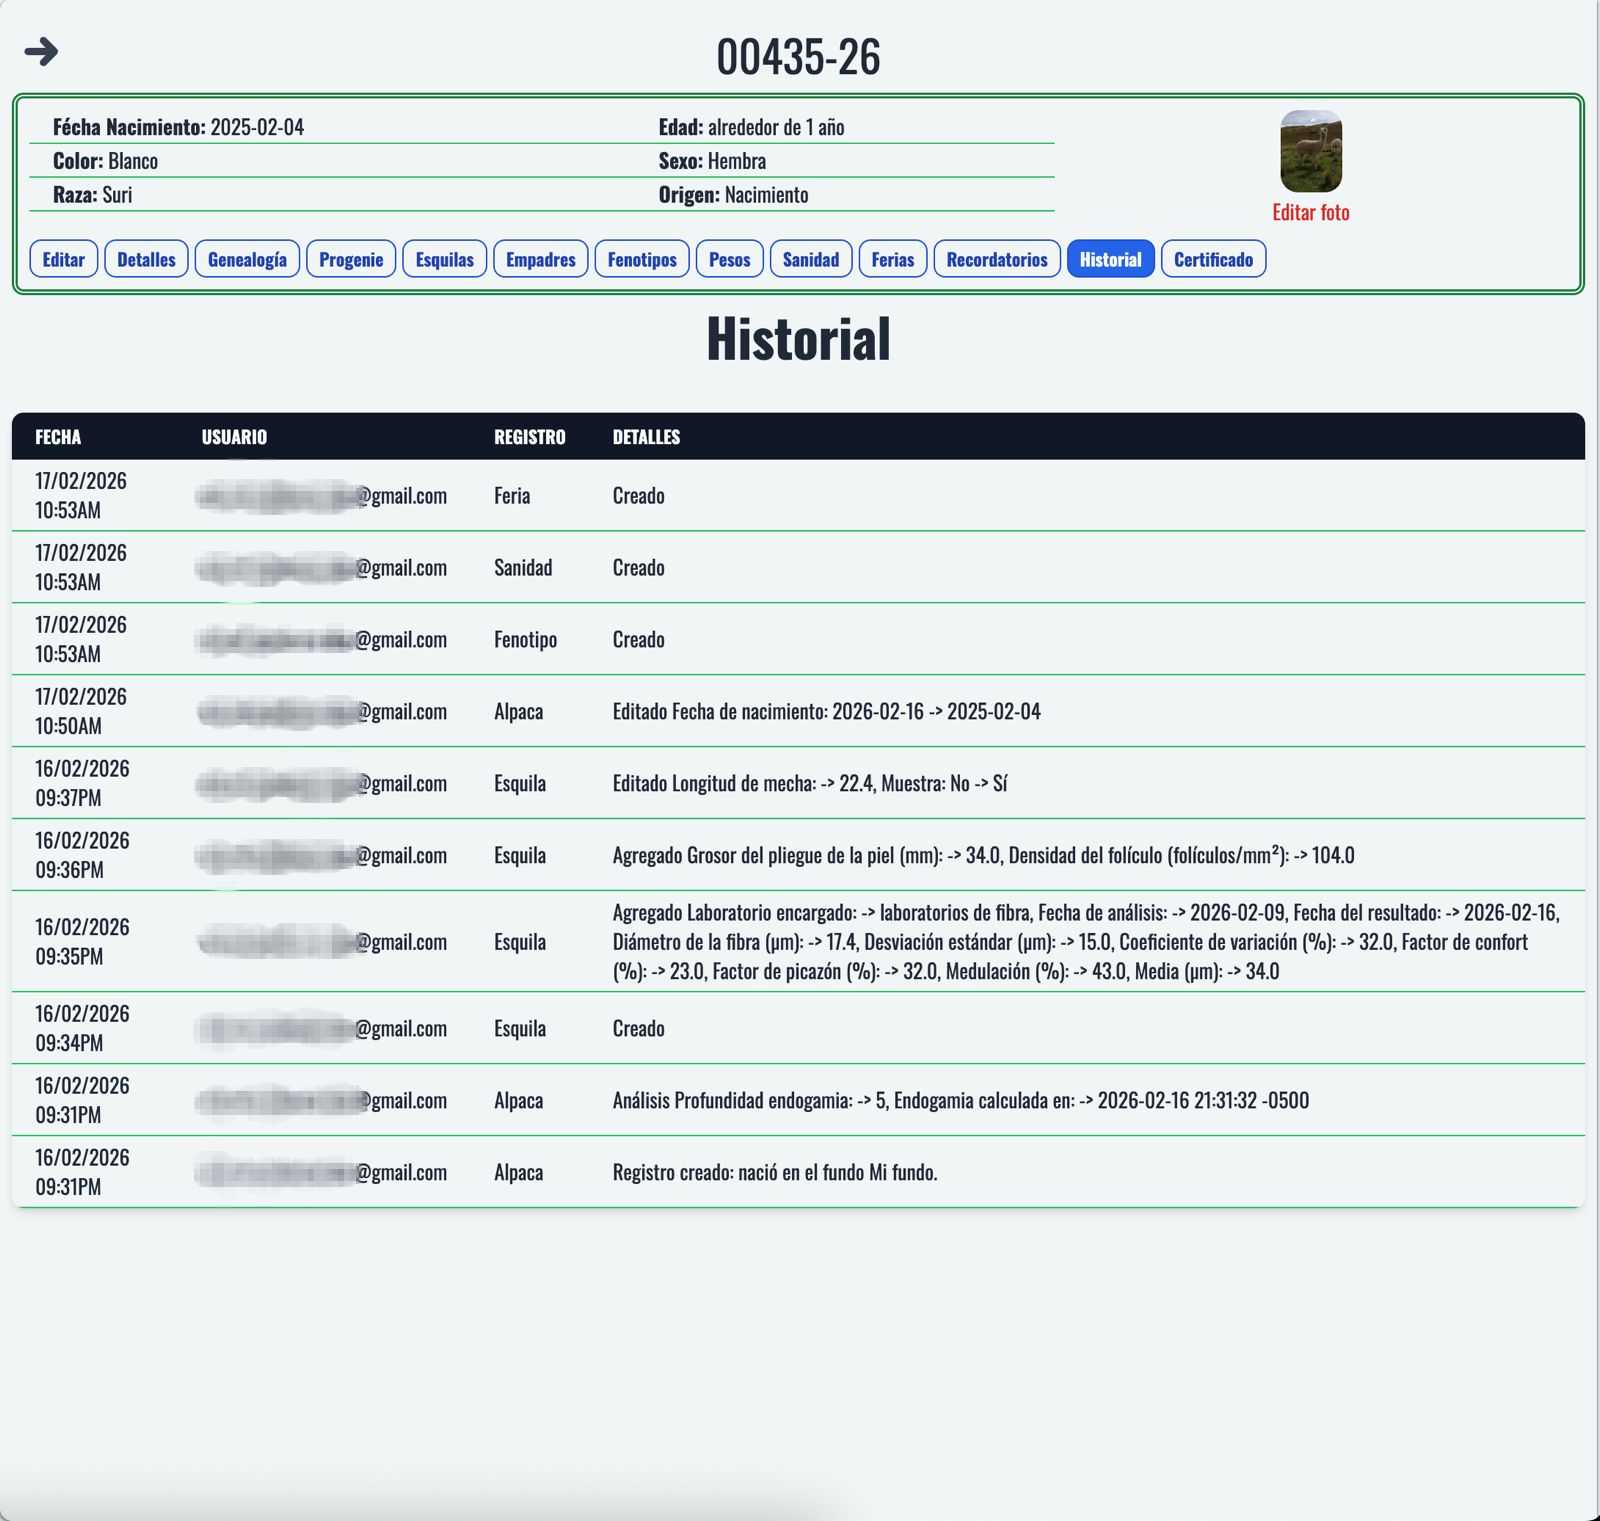Select the Ferias tab
1600x1521 pixels.
(x=892, y=259)
